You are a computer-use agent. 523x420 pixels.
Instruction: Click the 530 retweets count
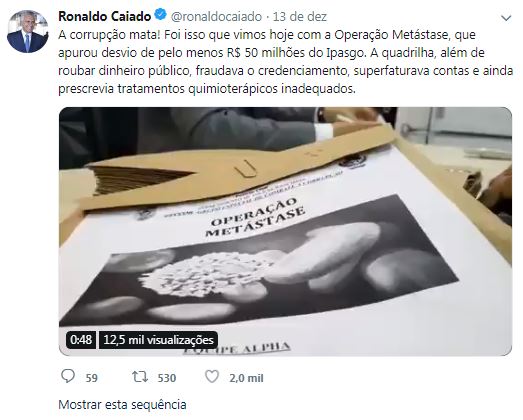167,378
